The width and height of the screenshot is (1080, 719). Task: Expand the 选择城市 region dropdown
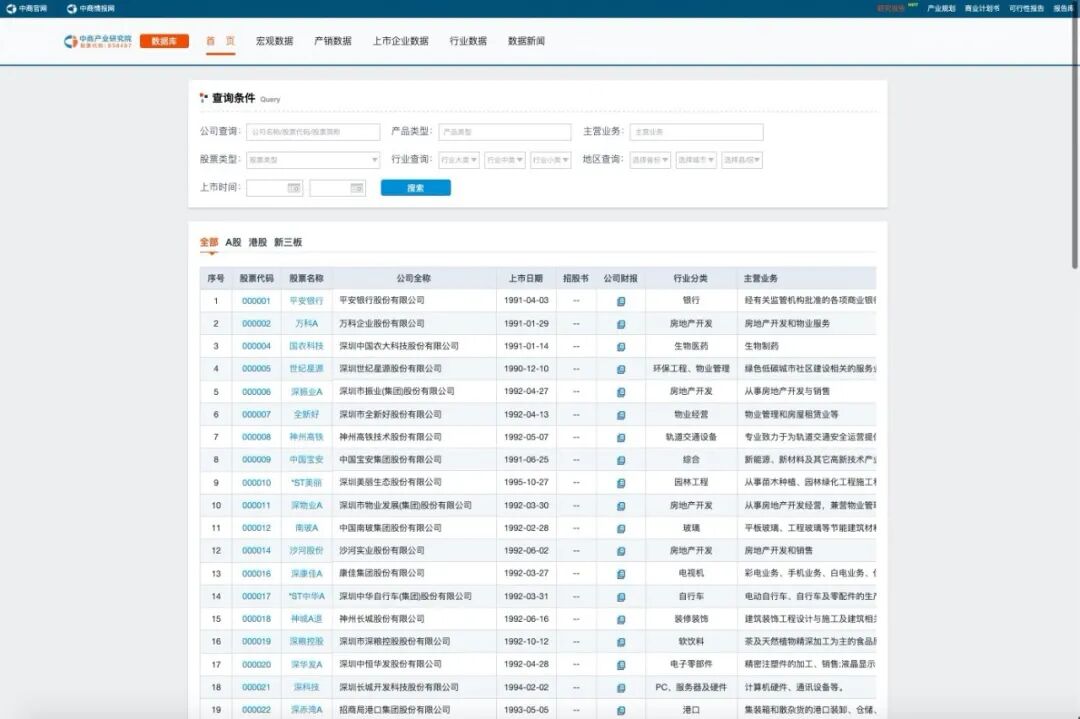point(696,160)
